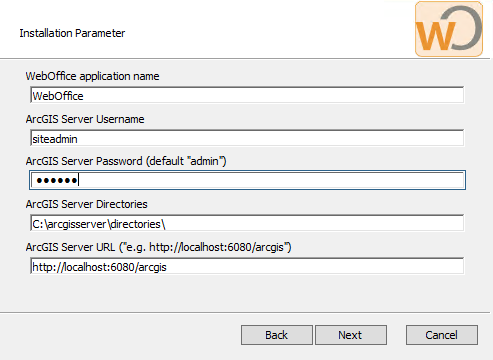This screenshot has width=493, height=360.
Task: Click the ArcGIS Server URL example label
Action: pos(159,247)
